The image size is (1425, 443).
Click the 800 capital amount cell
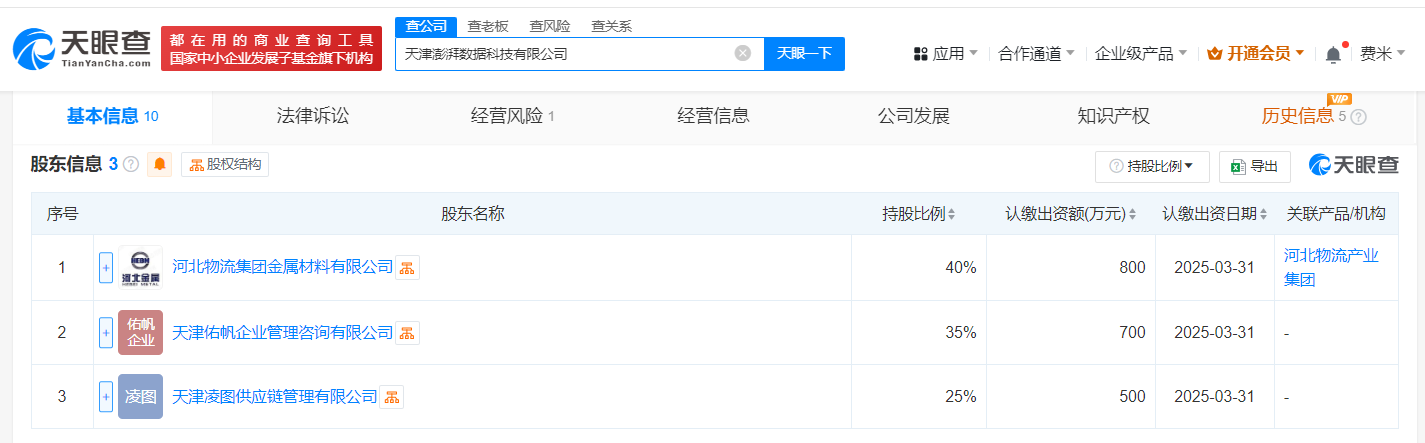[x=1132, y=267]
